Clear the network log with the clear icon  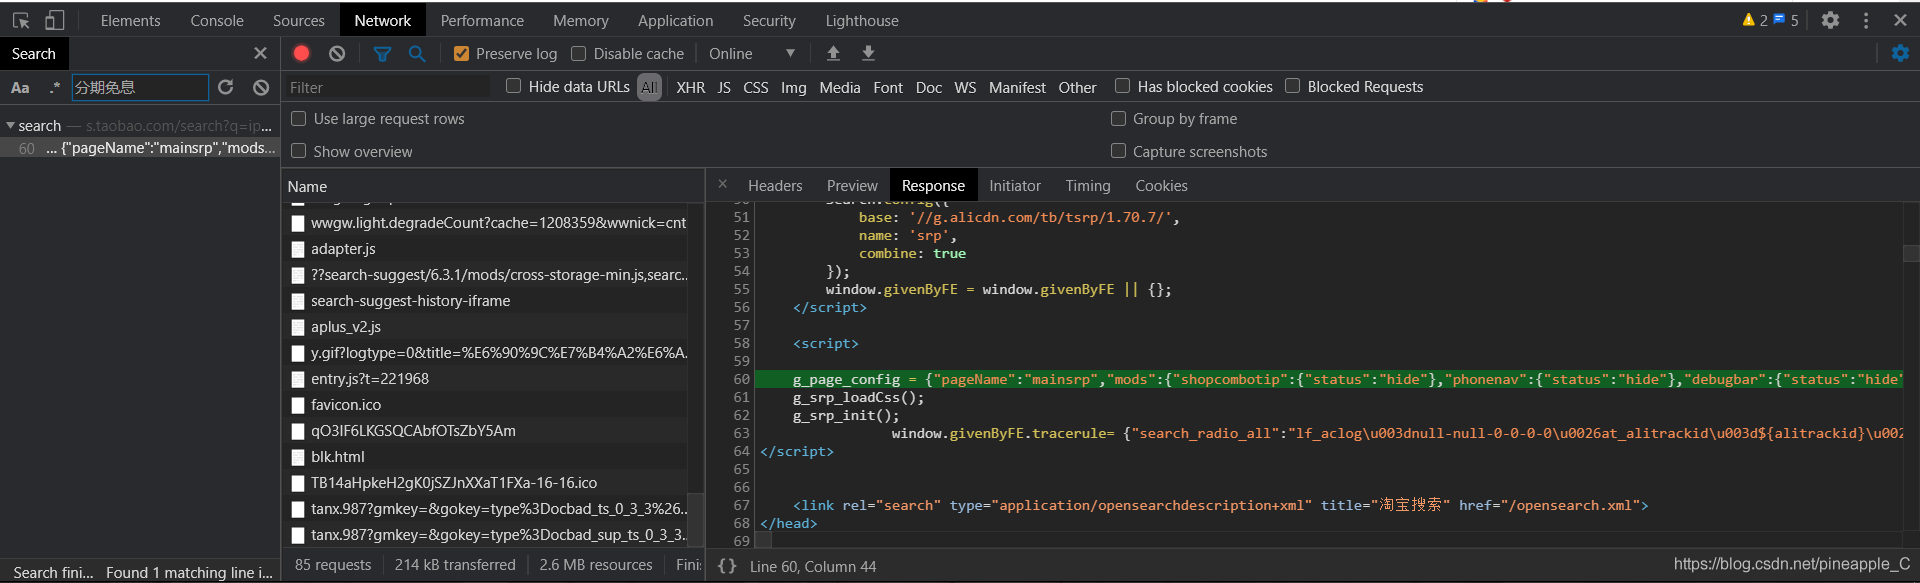[x=337, y=53]
